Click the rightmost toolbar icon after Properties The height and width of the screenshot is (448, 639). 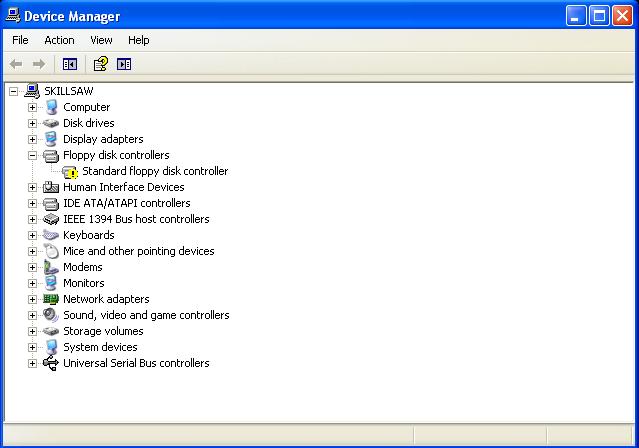pyautogui.click(x=124, y=64)
